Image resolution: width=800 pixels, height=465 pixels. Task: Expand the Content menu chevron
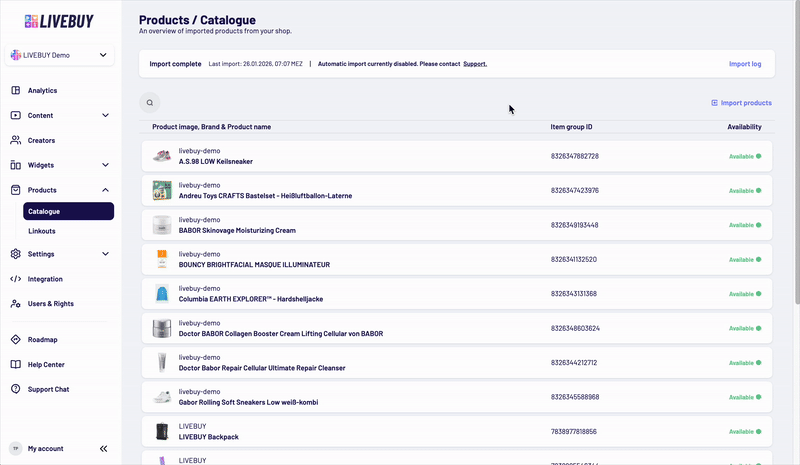(105, 115)
